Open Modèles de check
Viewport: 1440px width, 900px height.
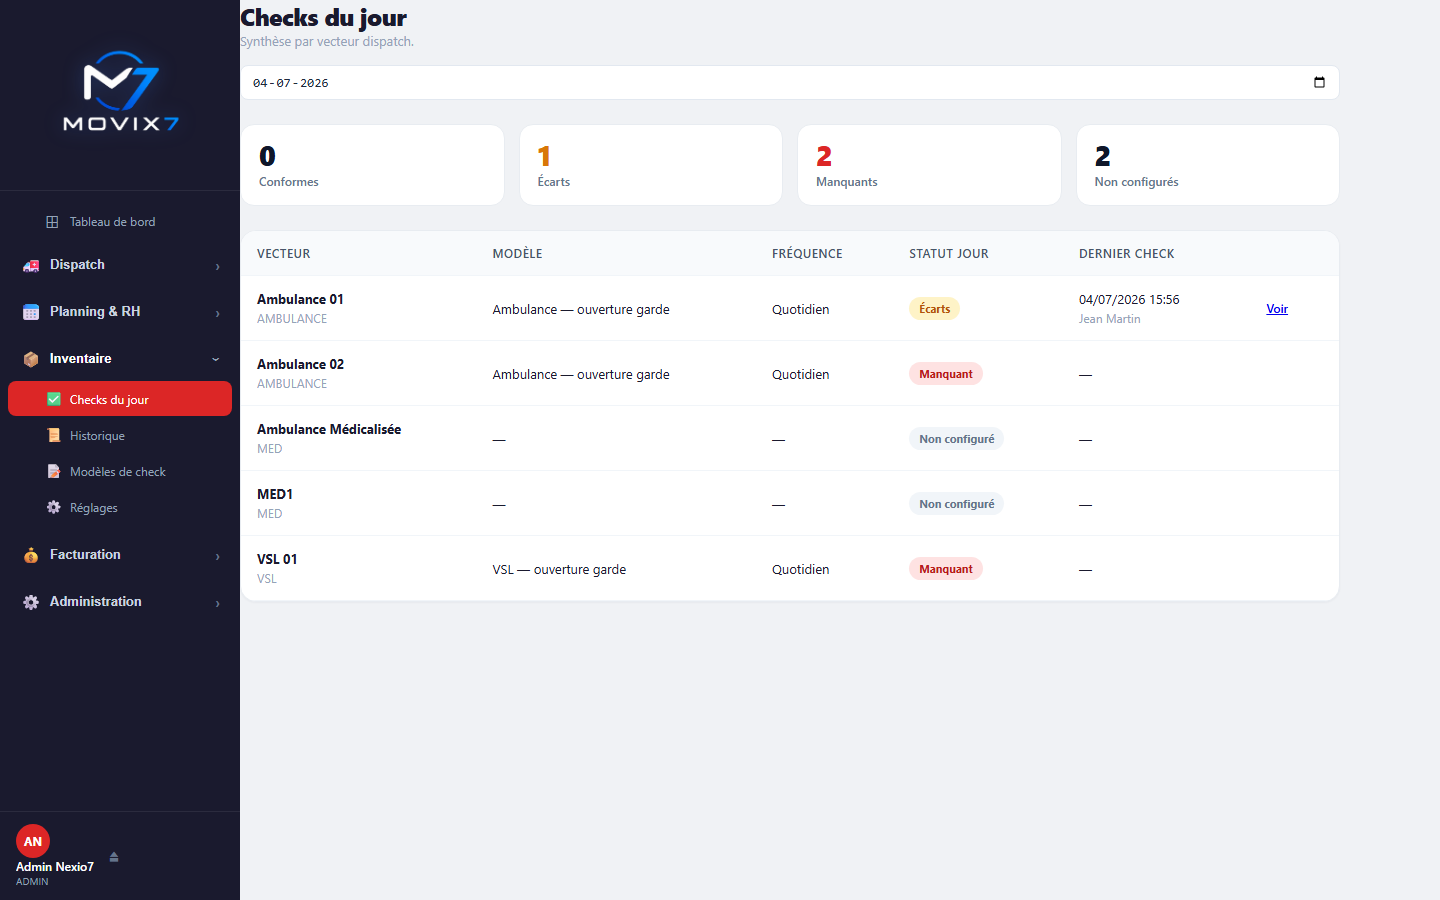120,471
